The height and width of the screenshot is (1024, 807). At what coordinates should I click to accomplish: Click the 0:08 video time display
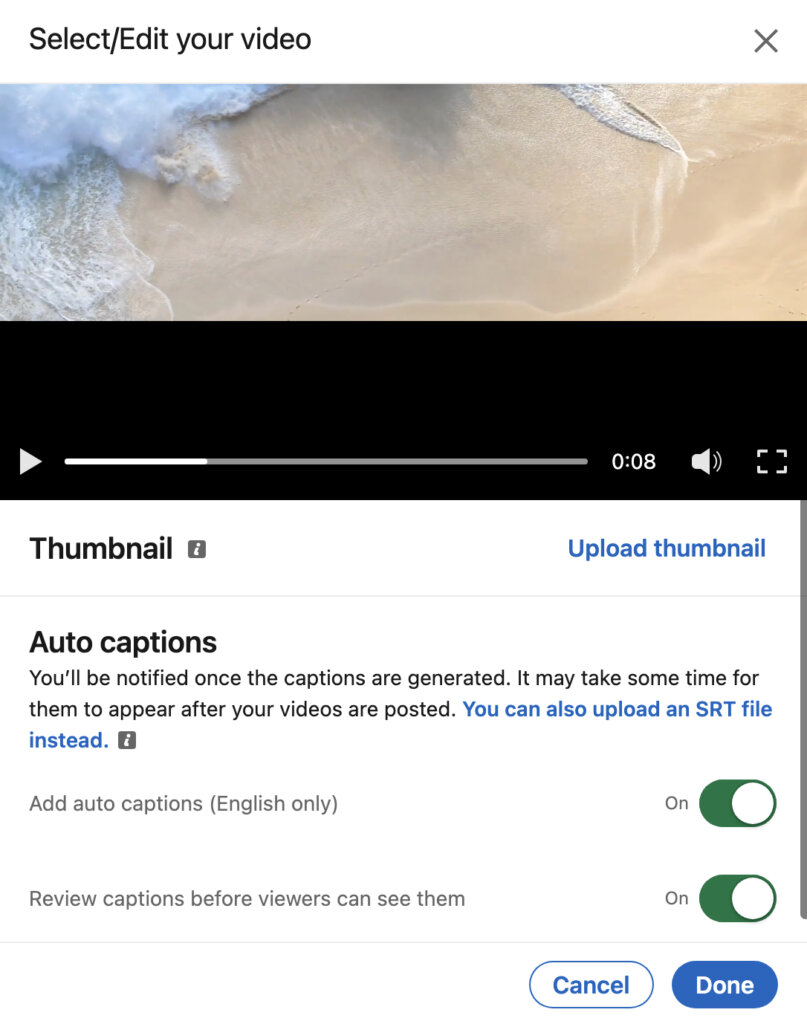pos(633,462)
